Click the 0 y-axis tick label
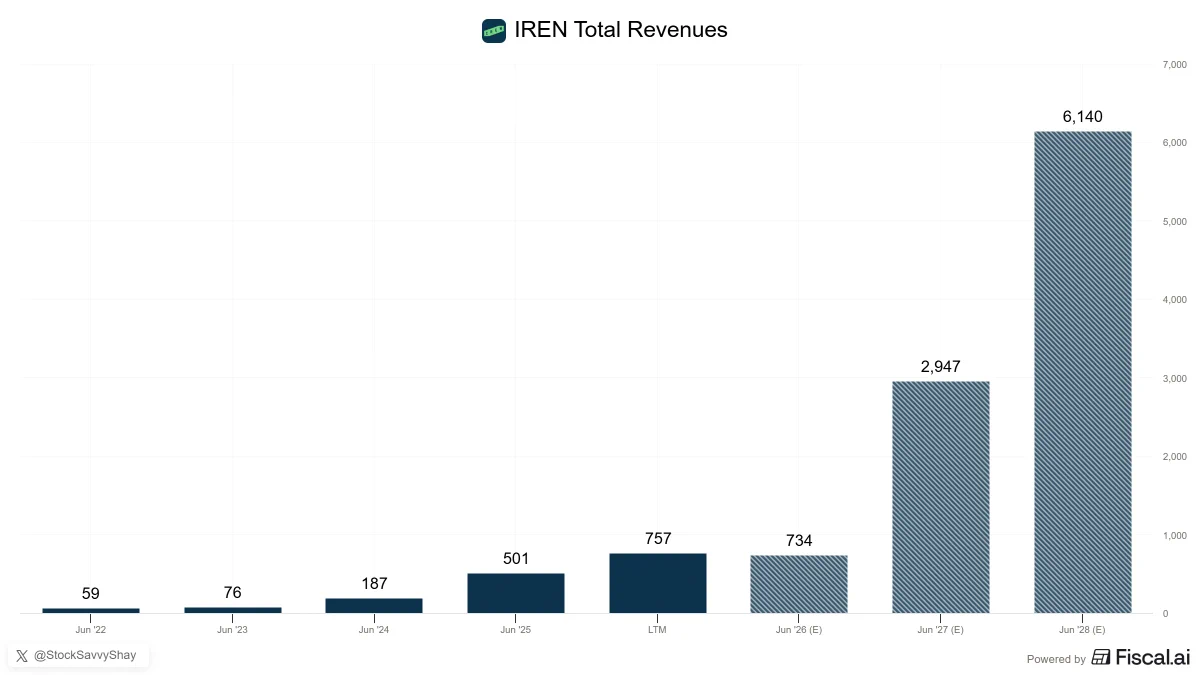This screenshot has height=675, width=1200. coord(1165,613)
